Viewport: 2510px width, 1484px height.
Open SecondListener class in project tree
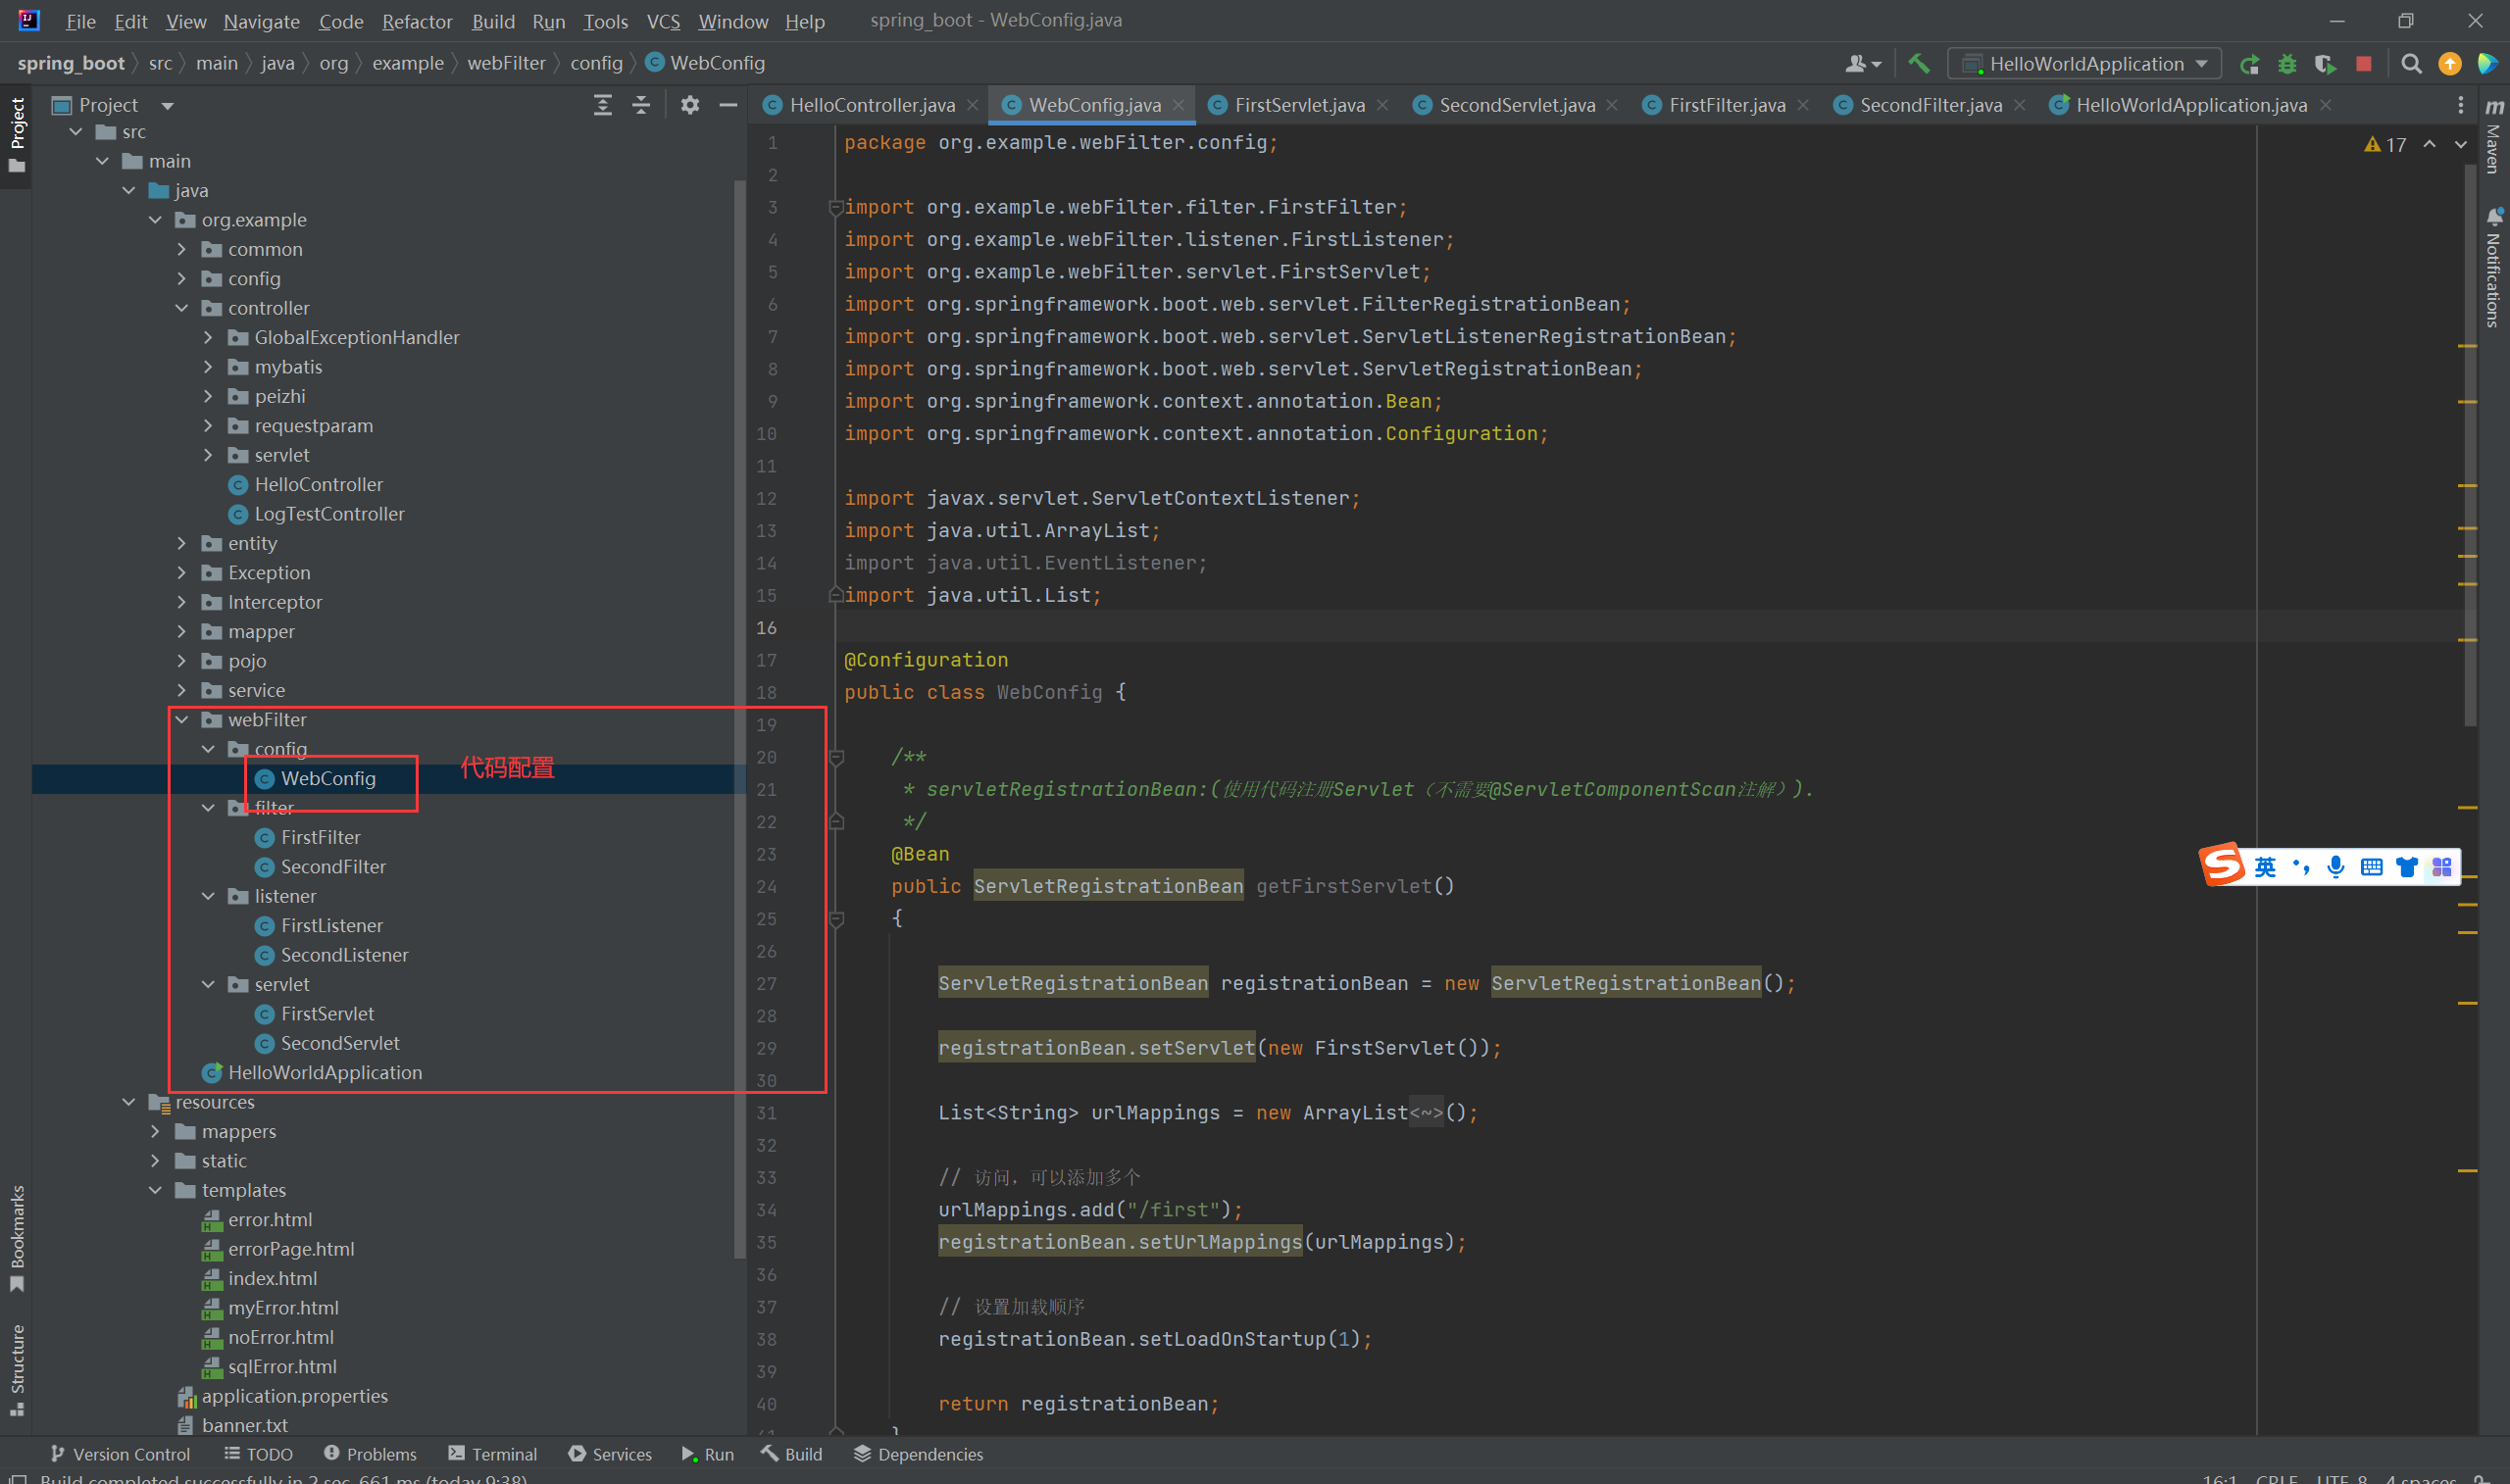(x=344, y=954)
